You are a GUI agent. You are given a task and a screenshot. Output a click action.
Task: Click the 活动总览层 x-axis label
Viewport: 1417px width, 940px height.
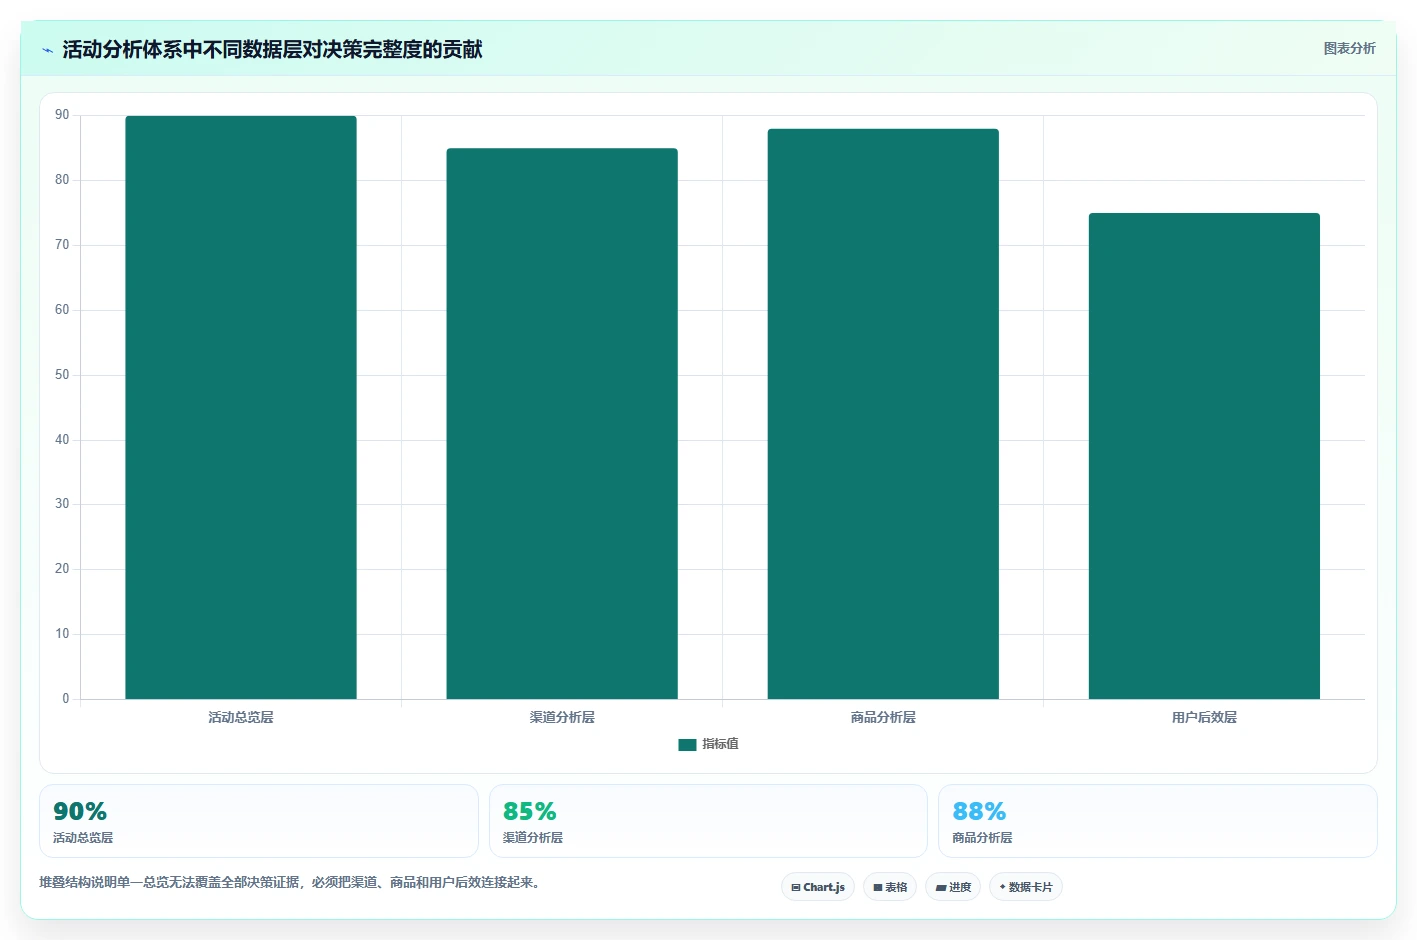coord(241,717)
